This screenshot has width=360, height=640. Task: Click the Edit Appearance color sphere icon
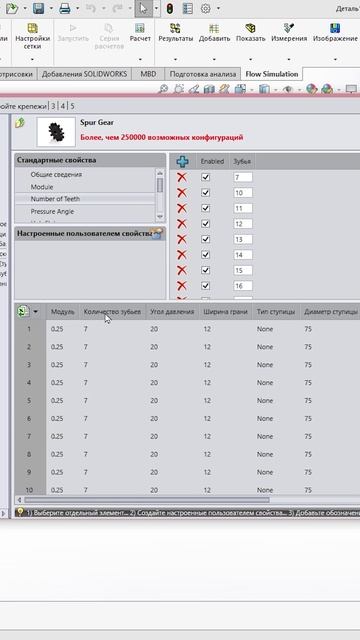click(x=311, y=89)
